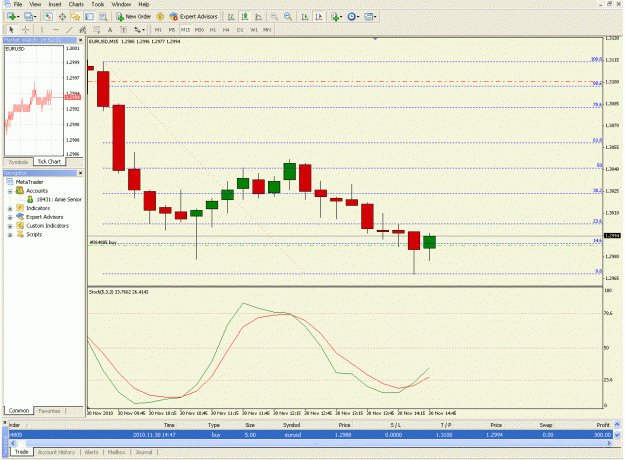Image resolution: width=625 pixels, height=460 pixels.
Task: Collapse the Accounts tree node
Action: [10, 191]
